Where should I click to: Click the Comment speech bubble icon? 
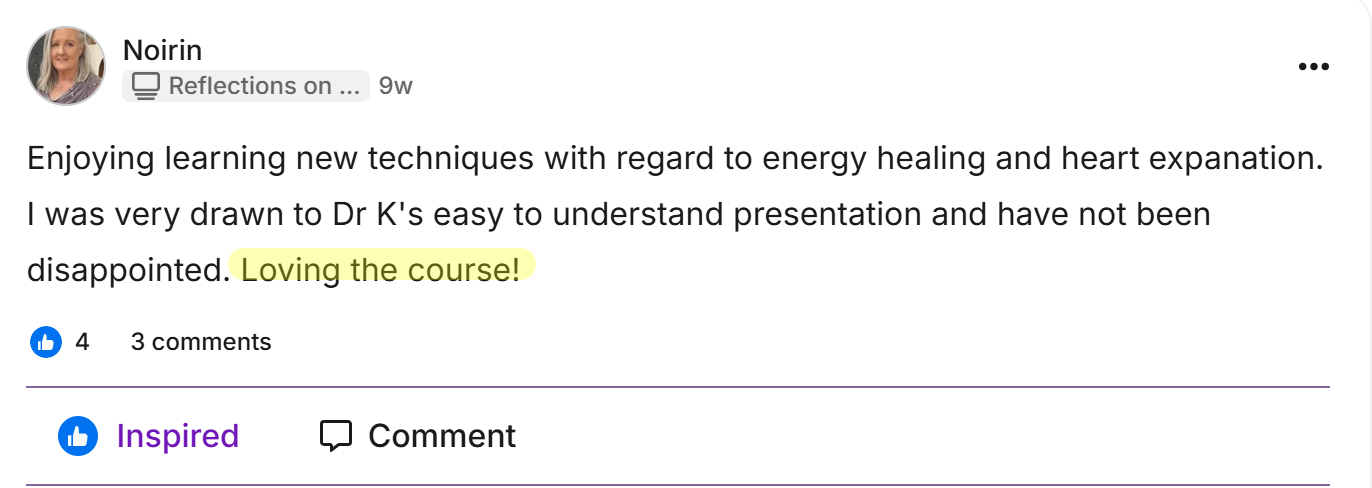coord(336,436)
